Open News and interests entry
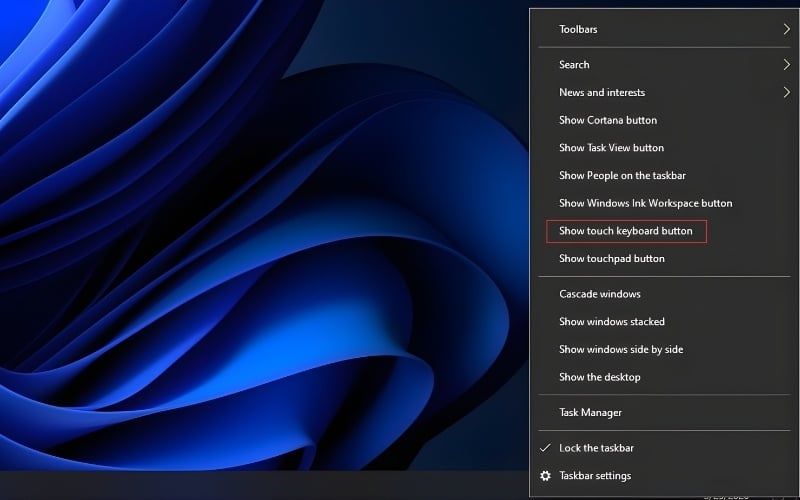 [x=664, y=92]
